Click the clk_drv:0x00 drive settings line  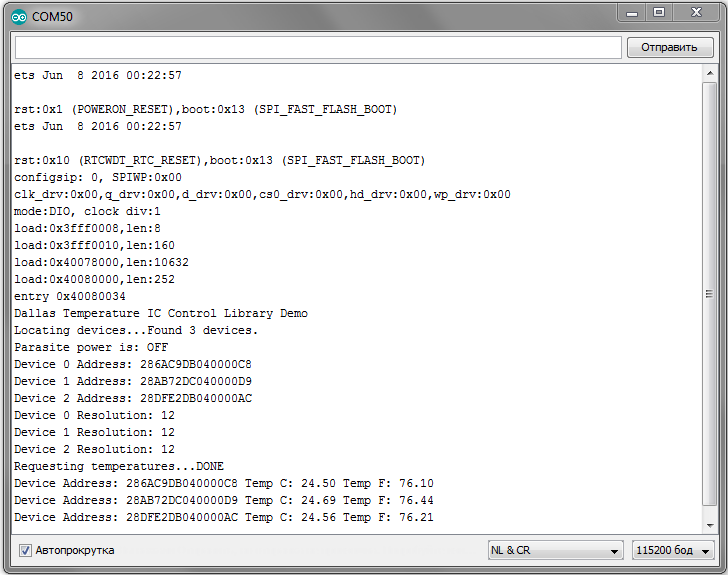coord(262,195)
